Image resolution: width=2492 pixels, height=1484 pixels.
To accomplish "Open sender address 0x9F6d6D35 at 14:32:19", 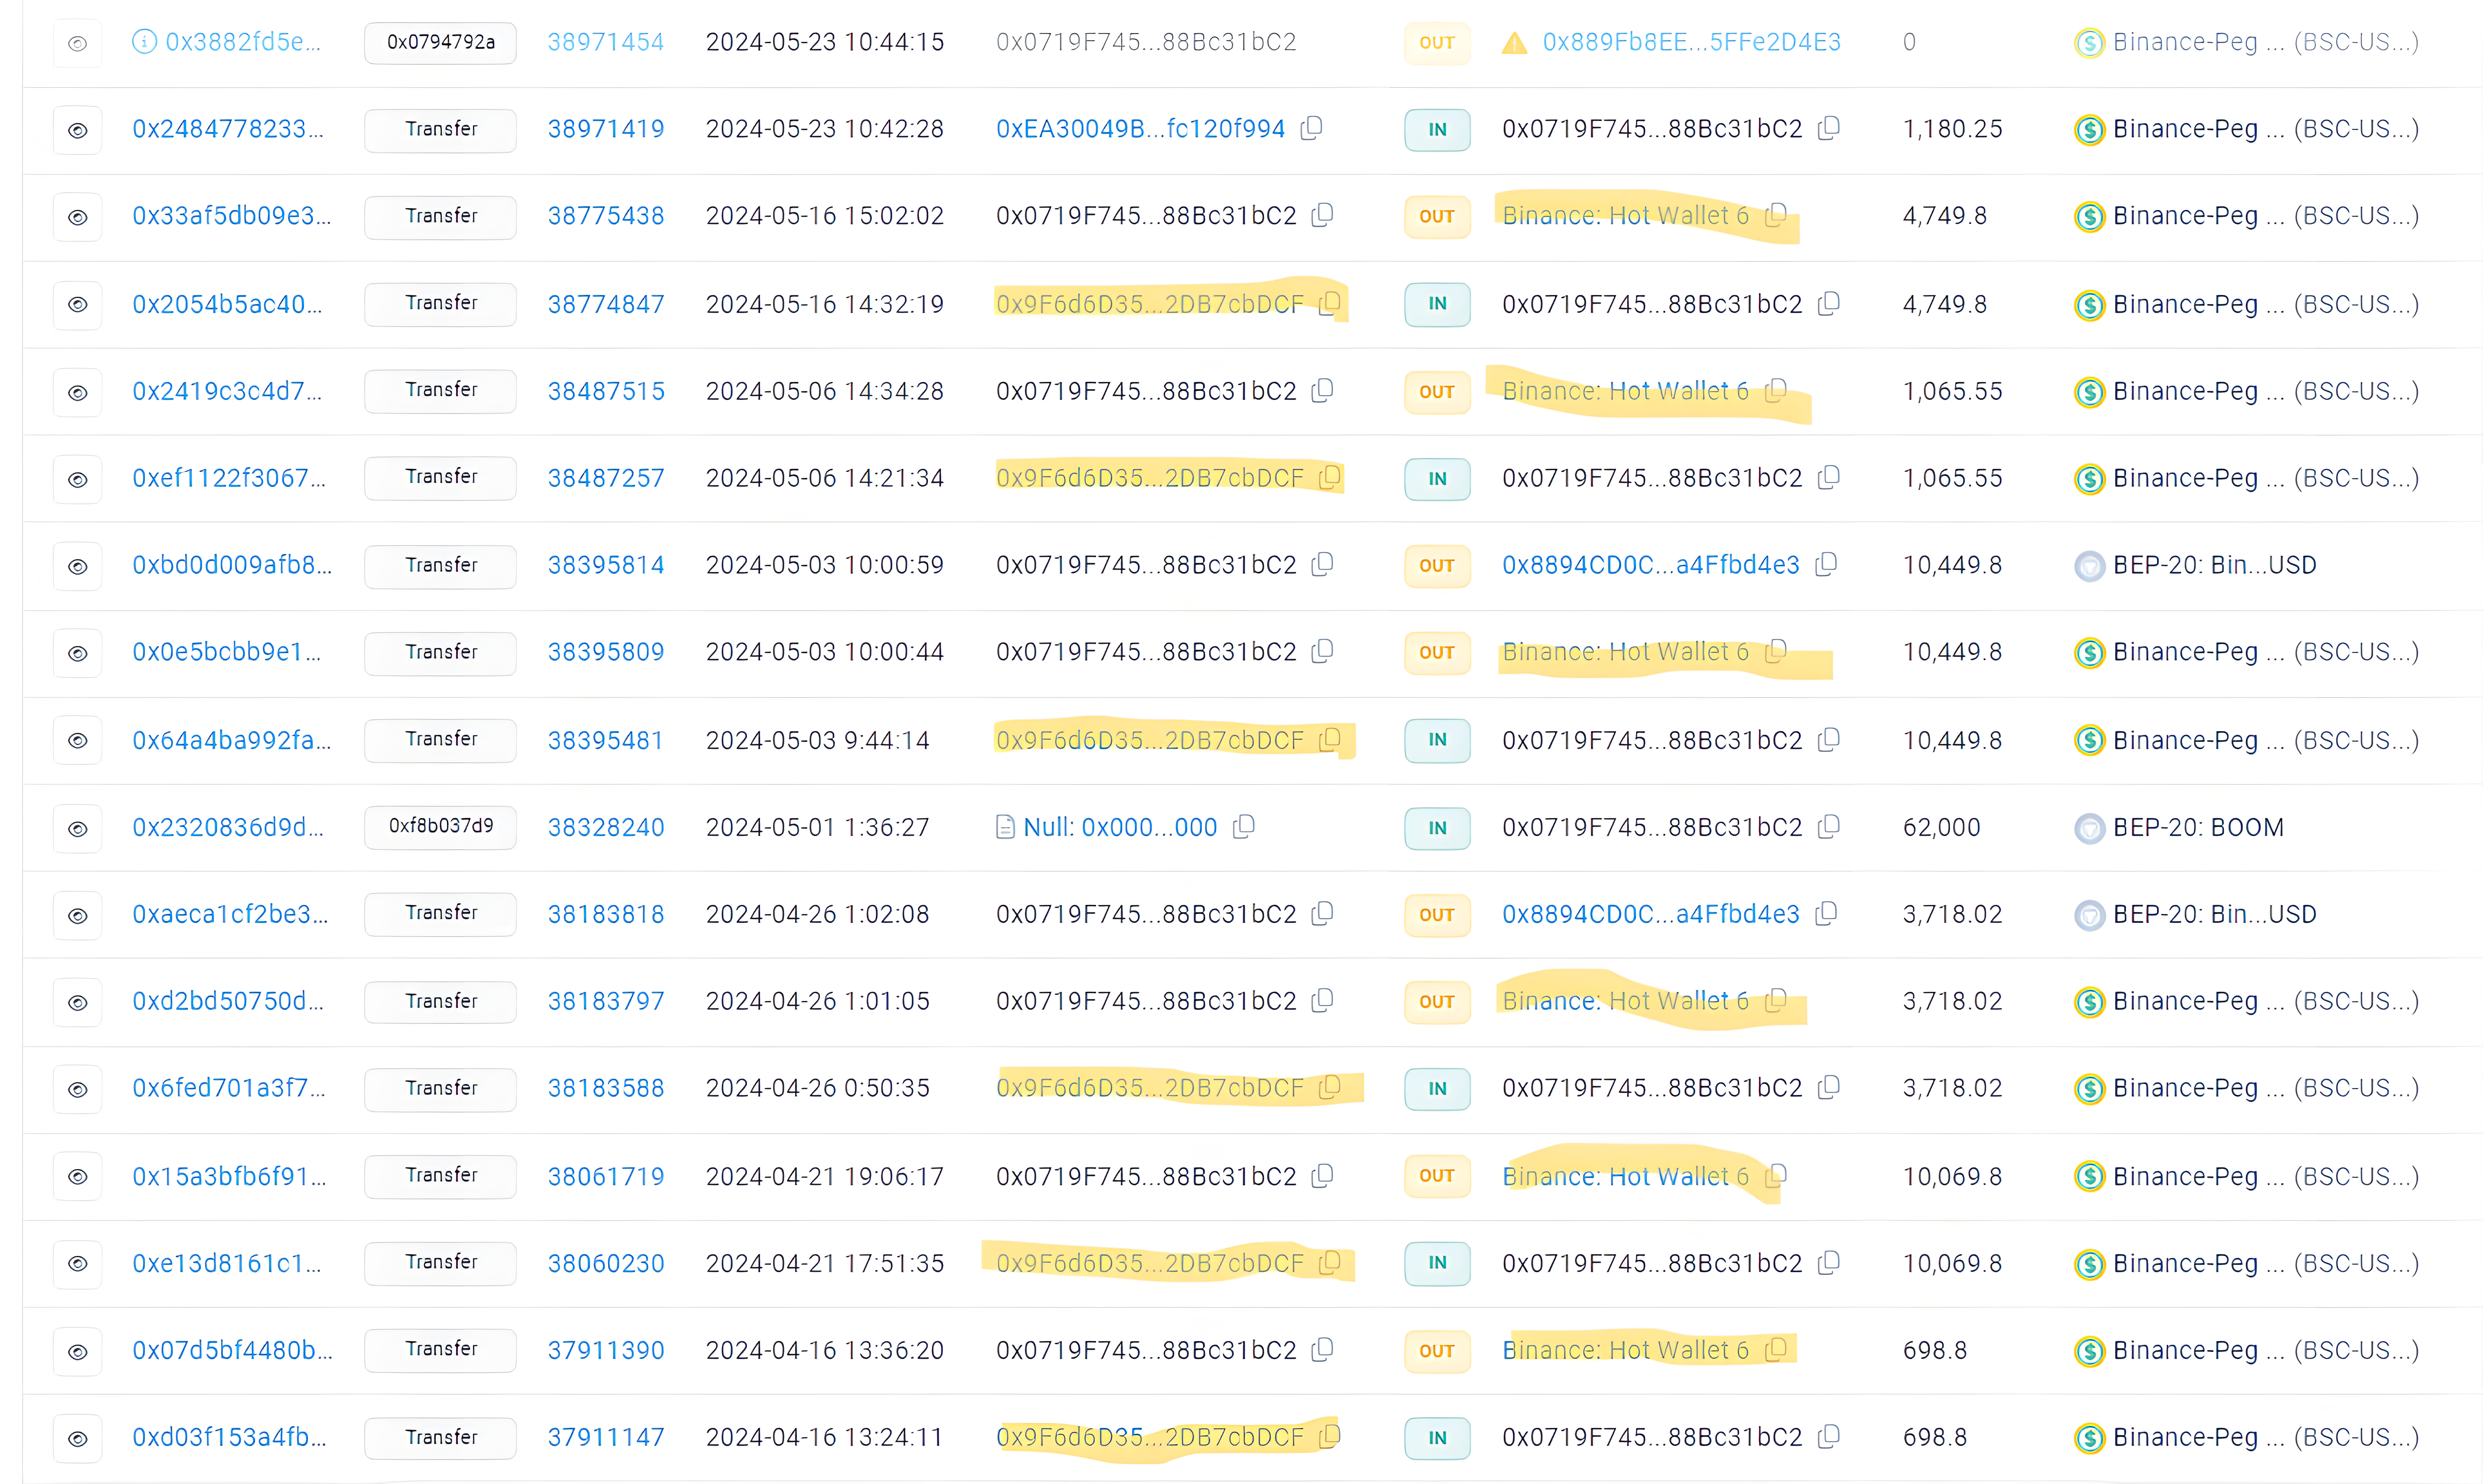I will (x=1149, y=304).
